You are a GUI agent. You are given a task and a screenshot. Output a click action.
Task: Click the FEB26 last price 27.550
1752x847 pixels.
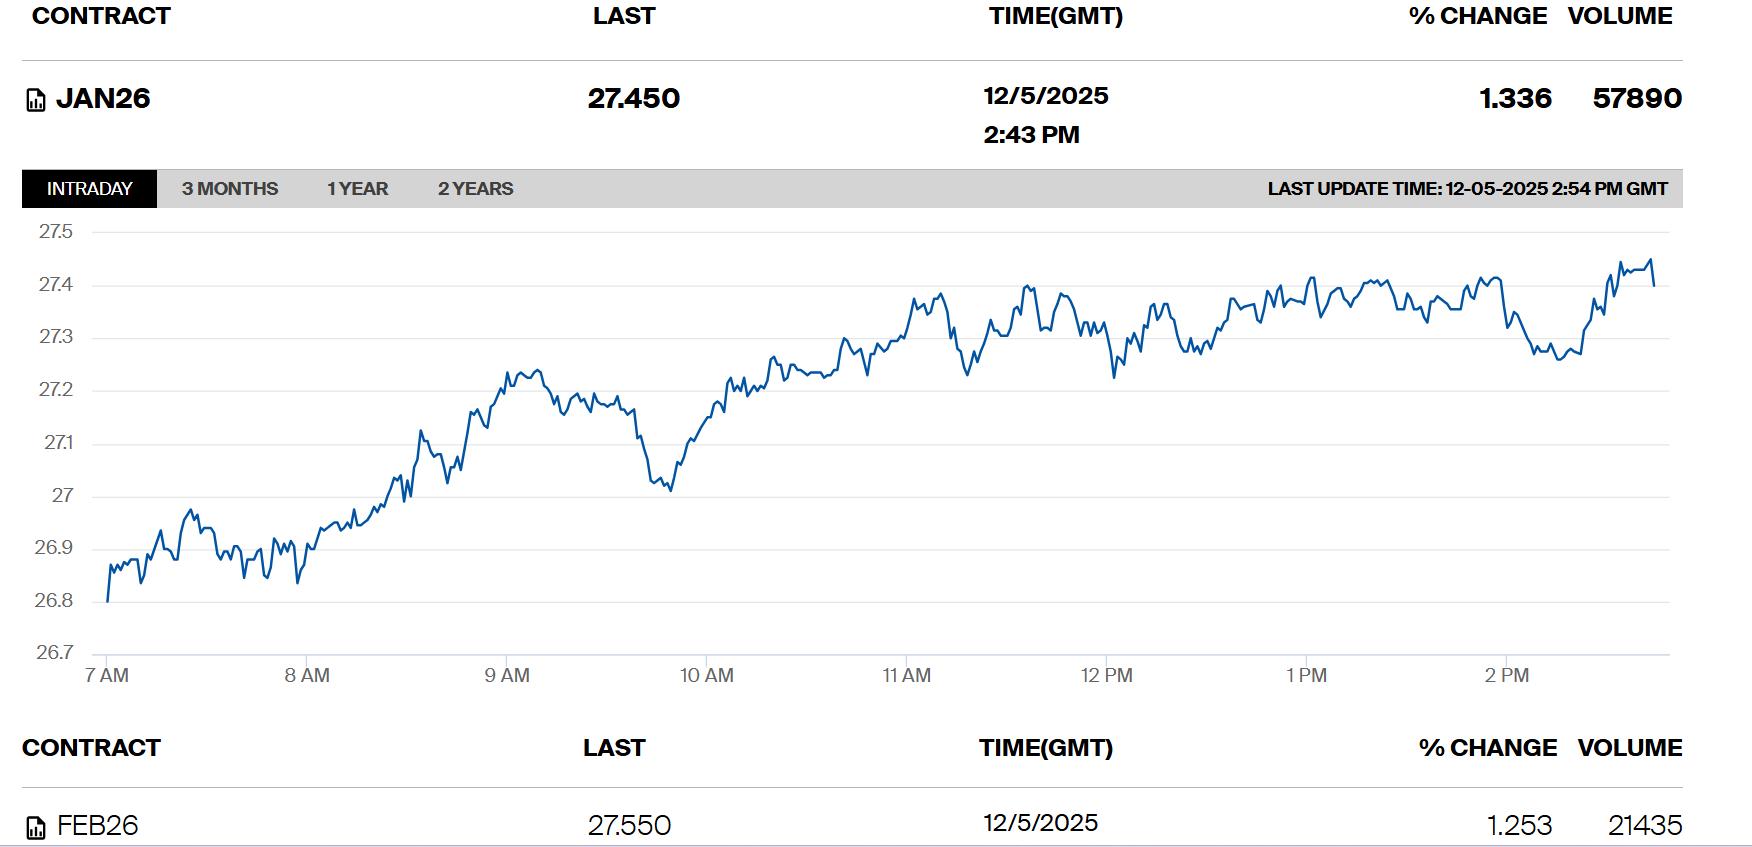[x=629, y=825]
